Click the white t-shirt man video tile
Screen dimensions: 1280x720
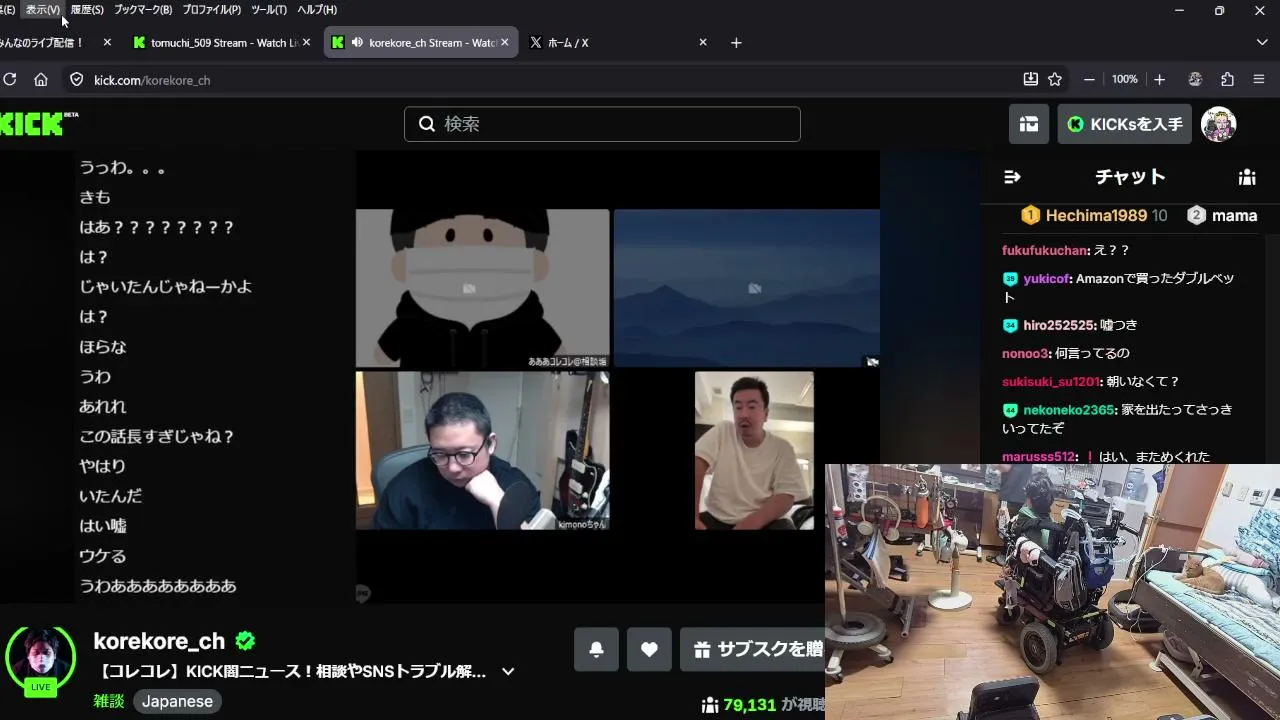[x=754, y=450]
